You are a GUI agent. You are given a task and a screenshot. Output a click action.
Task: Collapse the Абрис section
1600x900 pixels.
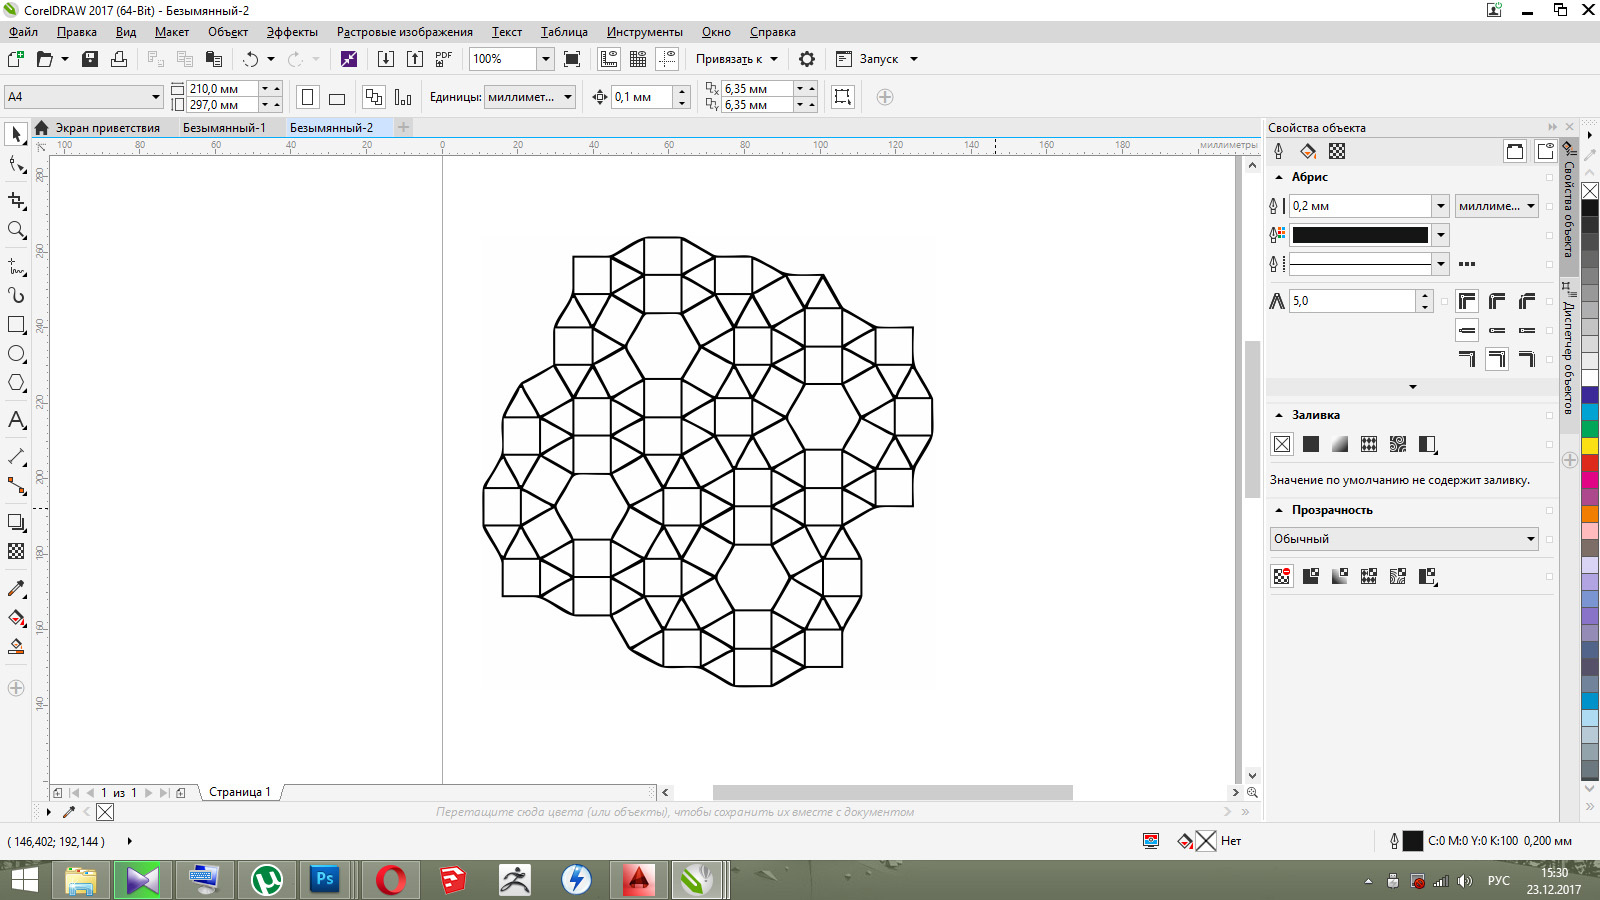point(1279,177)
